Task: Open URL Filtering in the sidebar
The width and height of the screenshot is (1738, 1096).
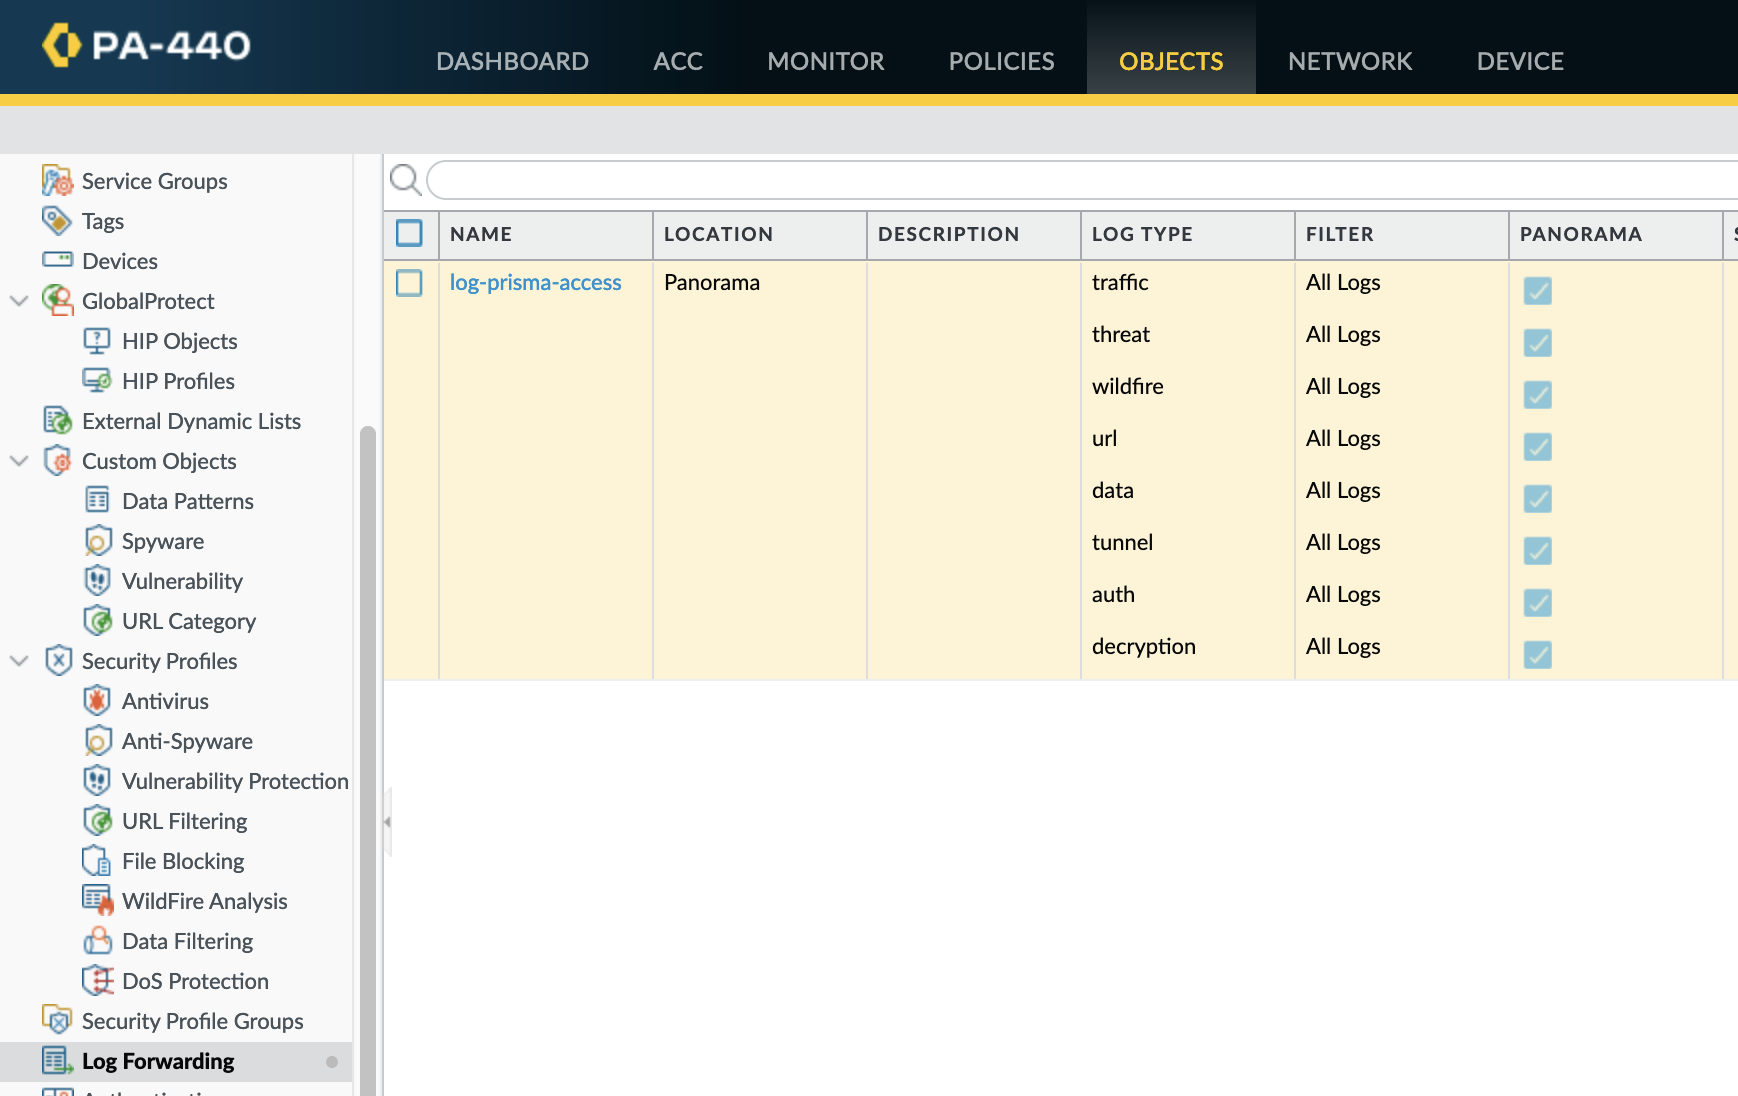Action: pyautogui.click(x=184, y=821)
